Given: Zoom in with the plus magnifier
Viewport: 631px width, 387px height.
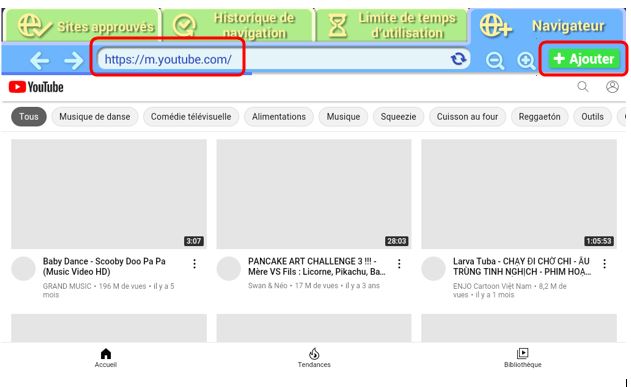Looking at the screenshot, I should click(x=526, y=61).
